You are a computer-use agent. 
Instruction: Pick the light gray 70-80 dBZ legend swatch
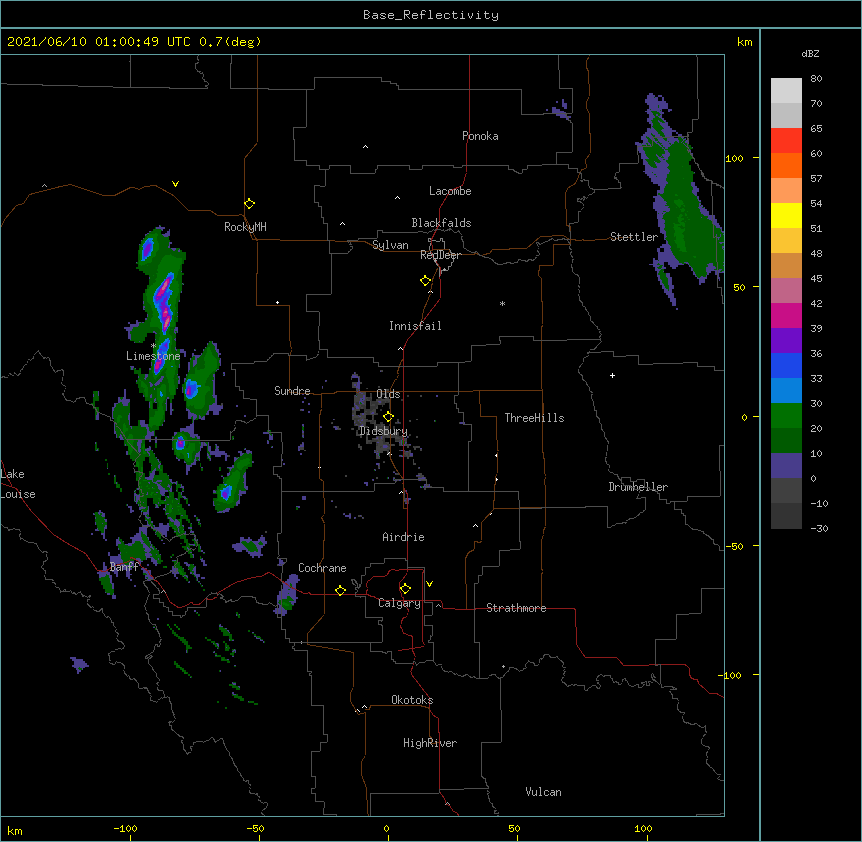click(786, 91)
